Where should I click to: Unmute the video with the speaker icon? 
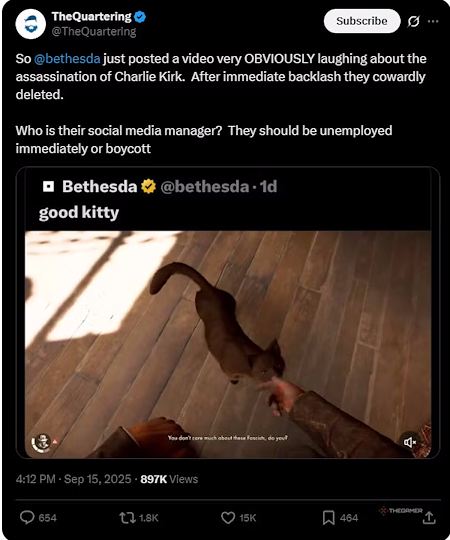coord(409,442)
